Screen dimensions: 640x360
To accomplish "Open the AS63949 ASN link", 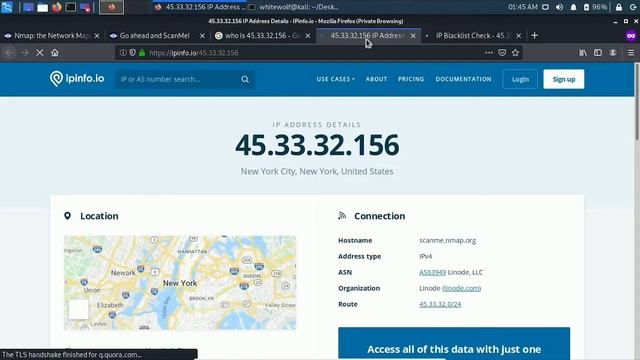I will 432,272.
